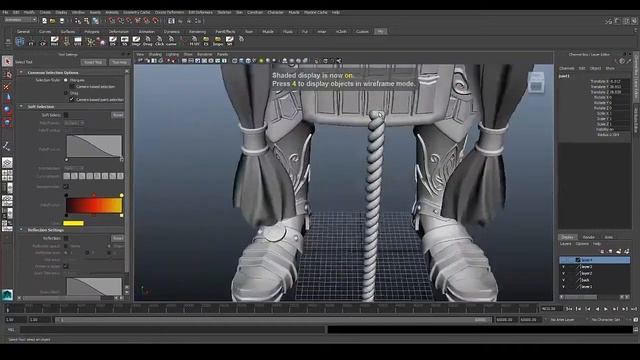640x360 pixels.
Task: Click the yellow Color swatch
Action: (x=73, y=223)
